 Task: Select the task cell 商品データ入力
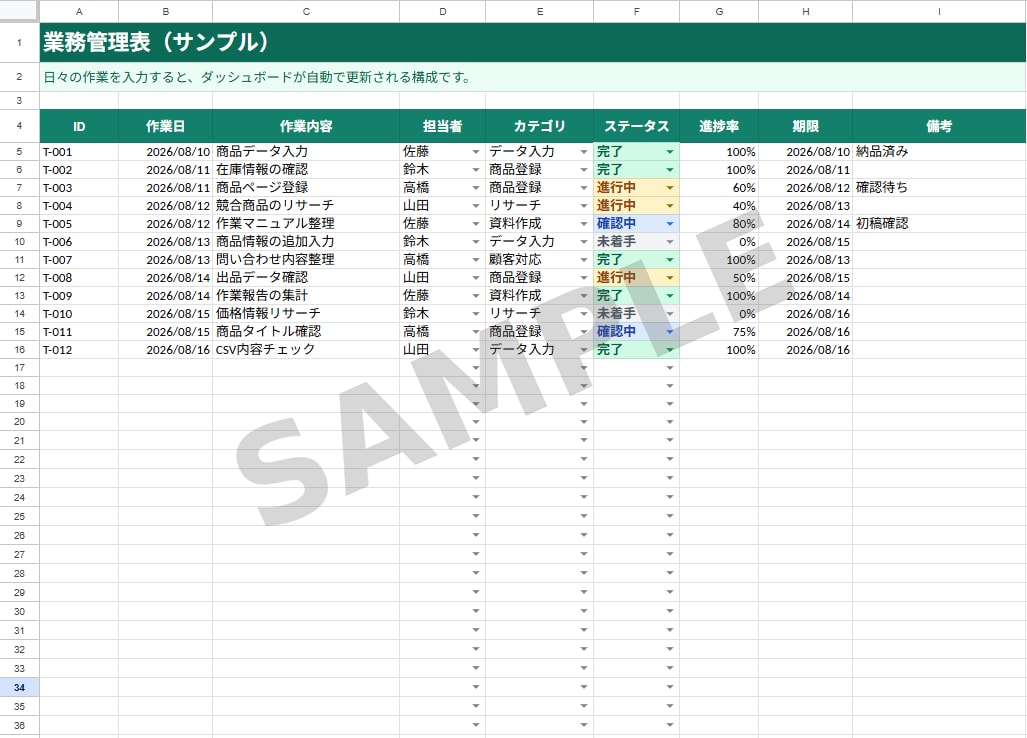pyautogui.click(x=306, y=152)
